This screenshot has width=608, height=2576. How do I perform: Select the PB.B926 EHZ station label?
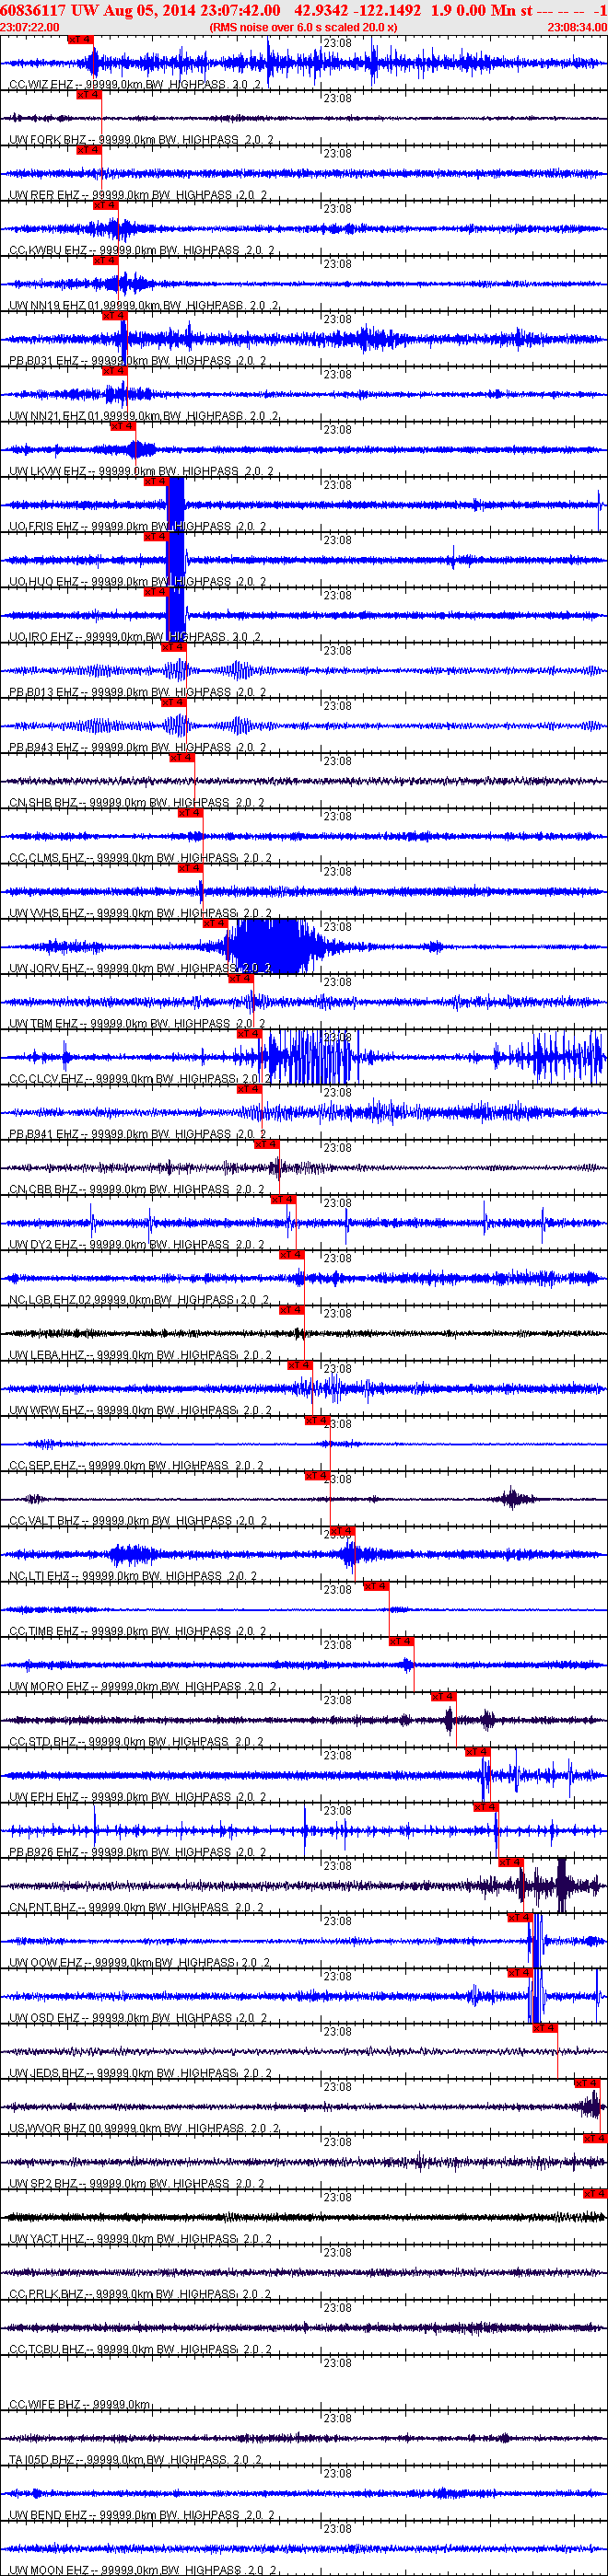138,1852
